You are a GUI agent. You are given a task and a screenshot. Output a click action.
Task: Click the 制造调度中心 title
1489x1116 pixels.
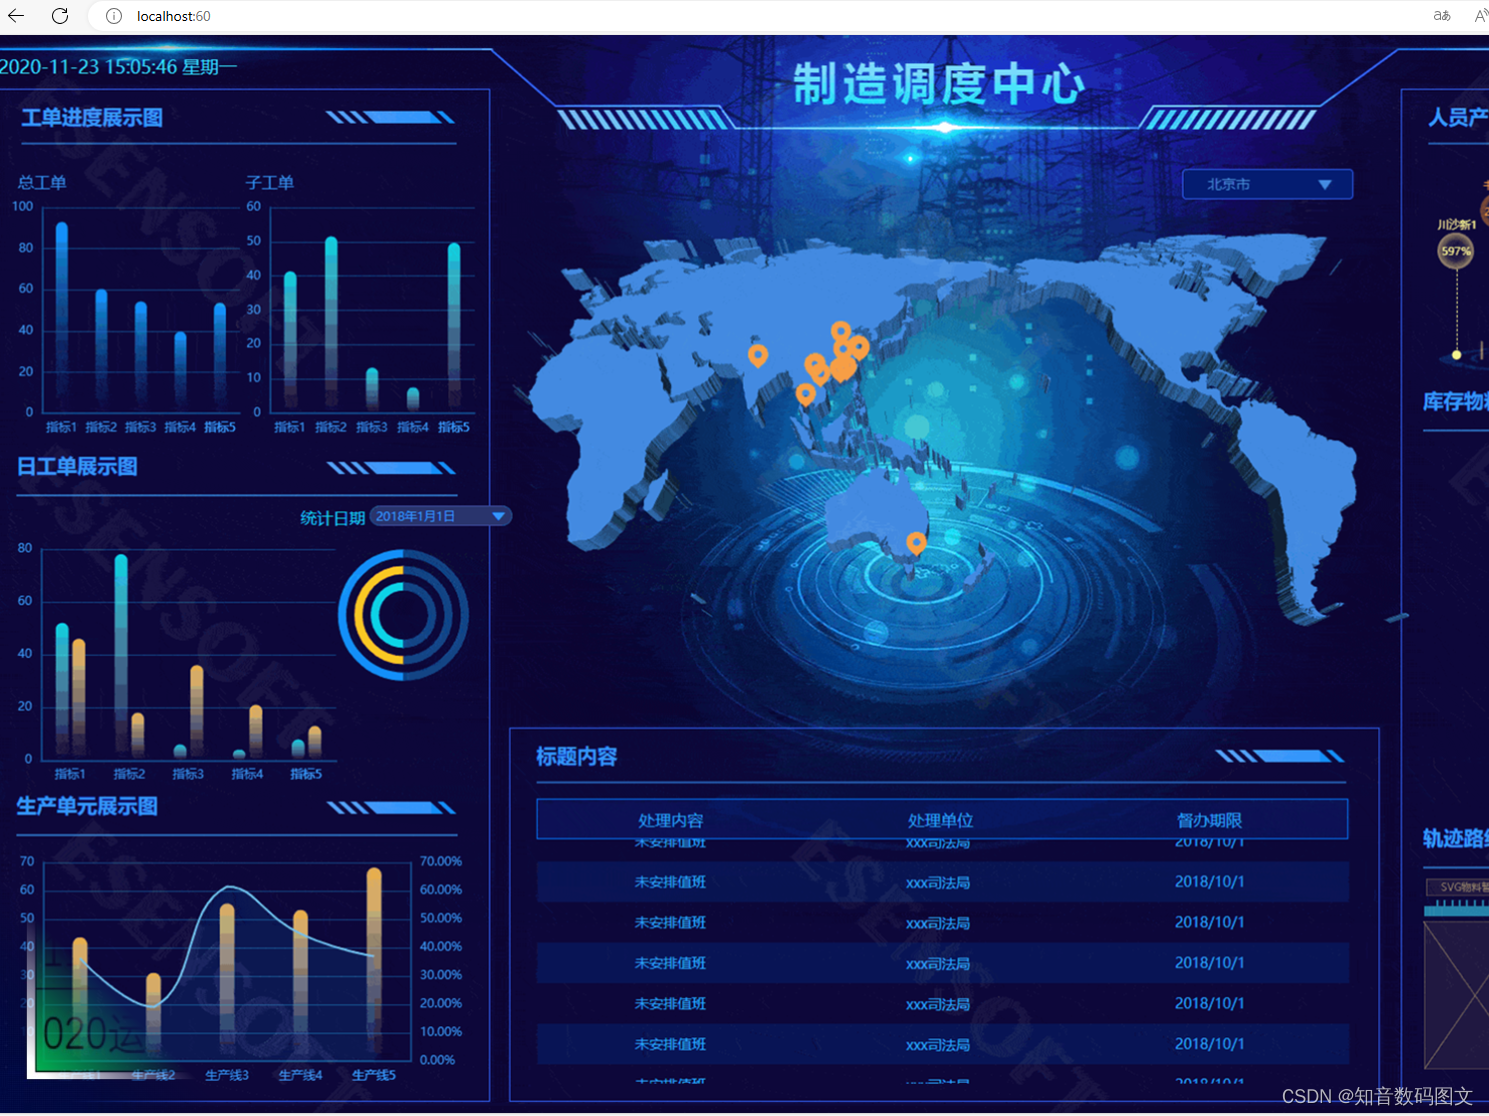pos(939,83)
